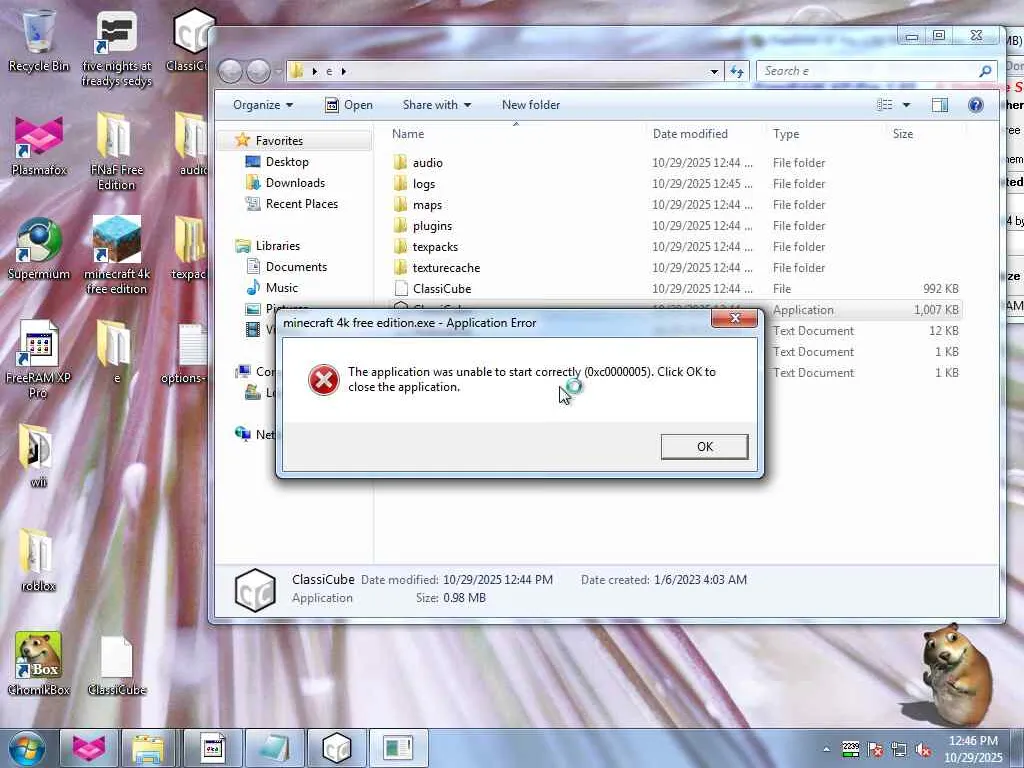Select the Supermium desktop shortcut

[39, 248]
